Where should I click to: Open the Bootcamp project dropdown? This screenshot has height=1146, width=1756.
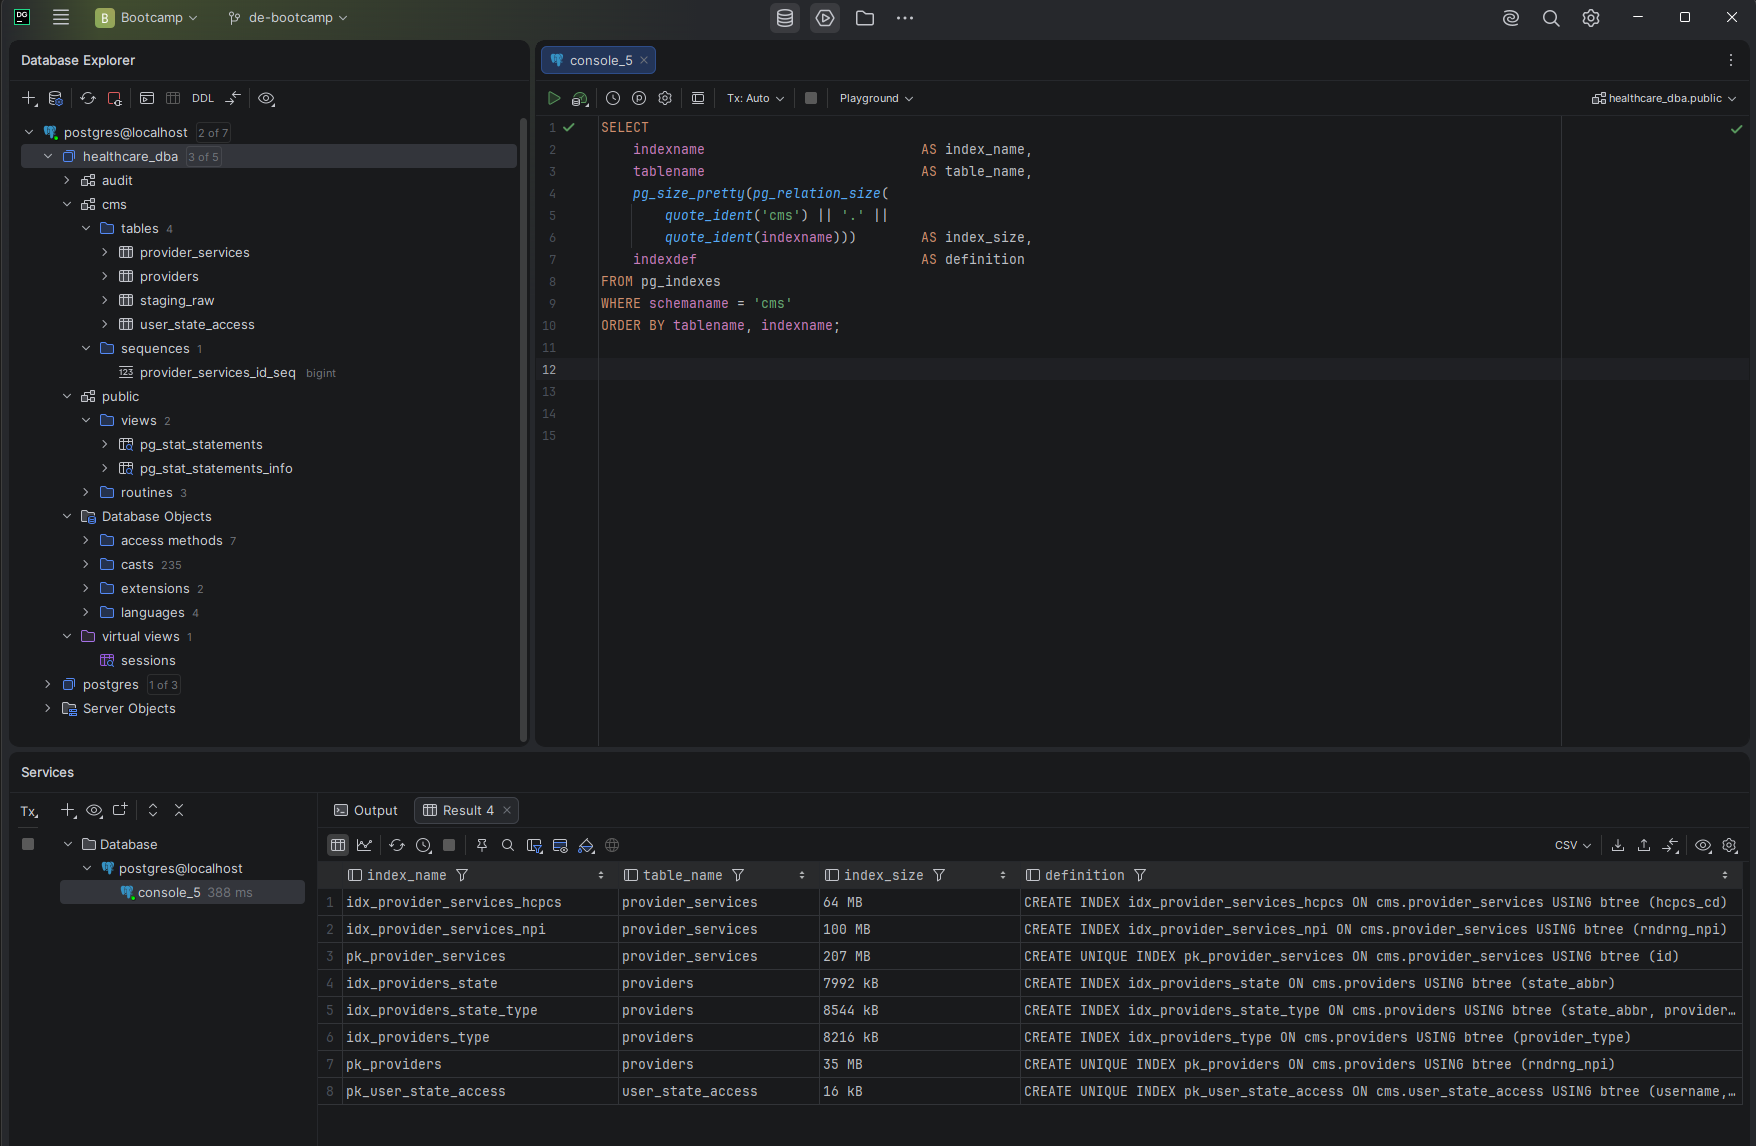(x=147, y=18)
